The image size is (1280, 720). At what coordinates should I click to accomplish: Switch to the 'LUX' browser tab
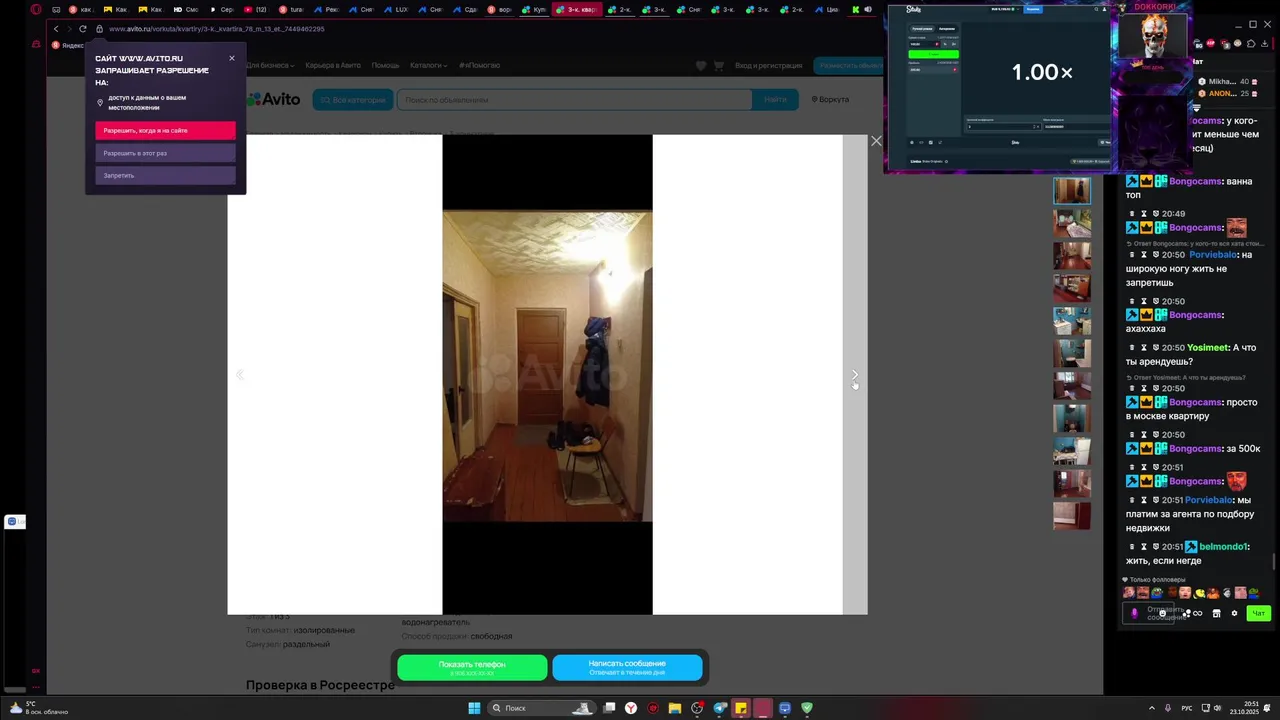[x=396, y=9]
